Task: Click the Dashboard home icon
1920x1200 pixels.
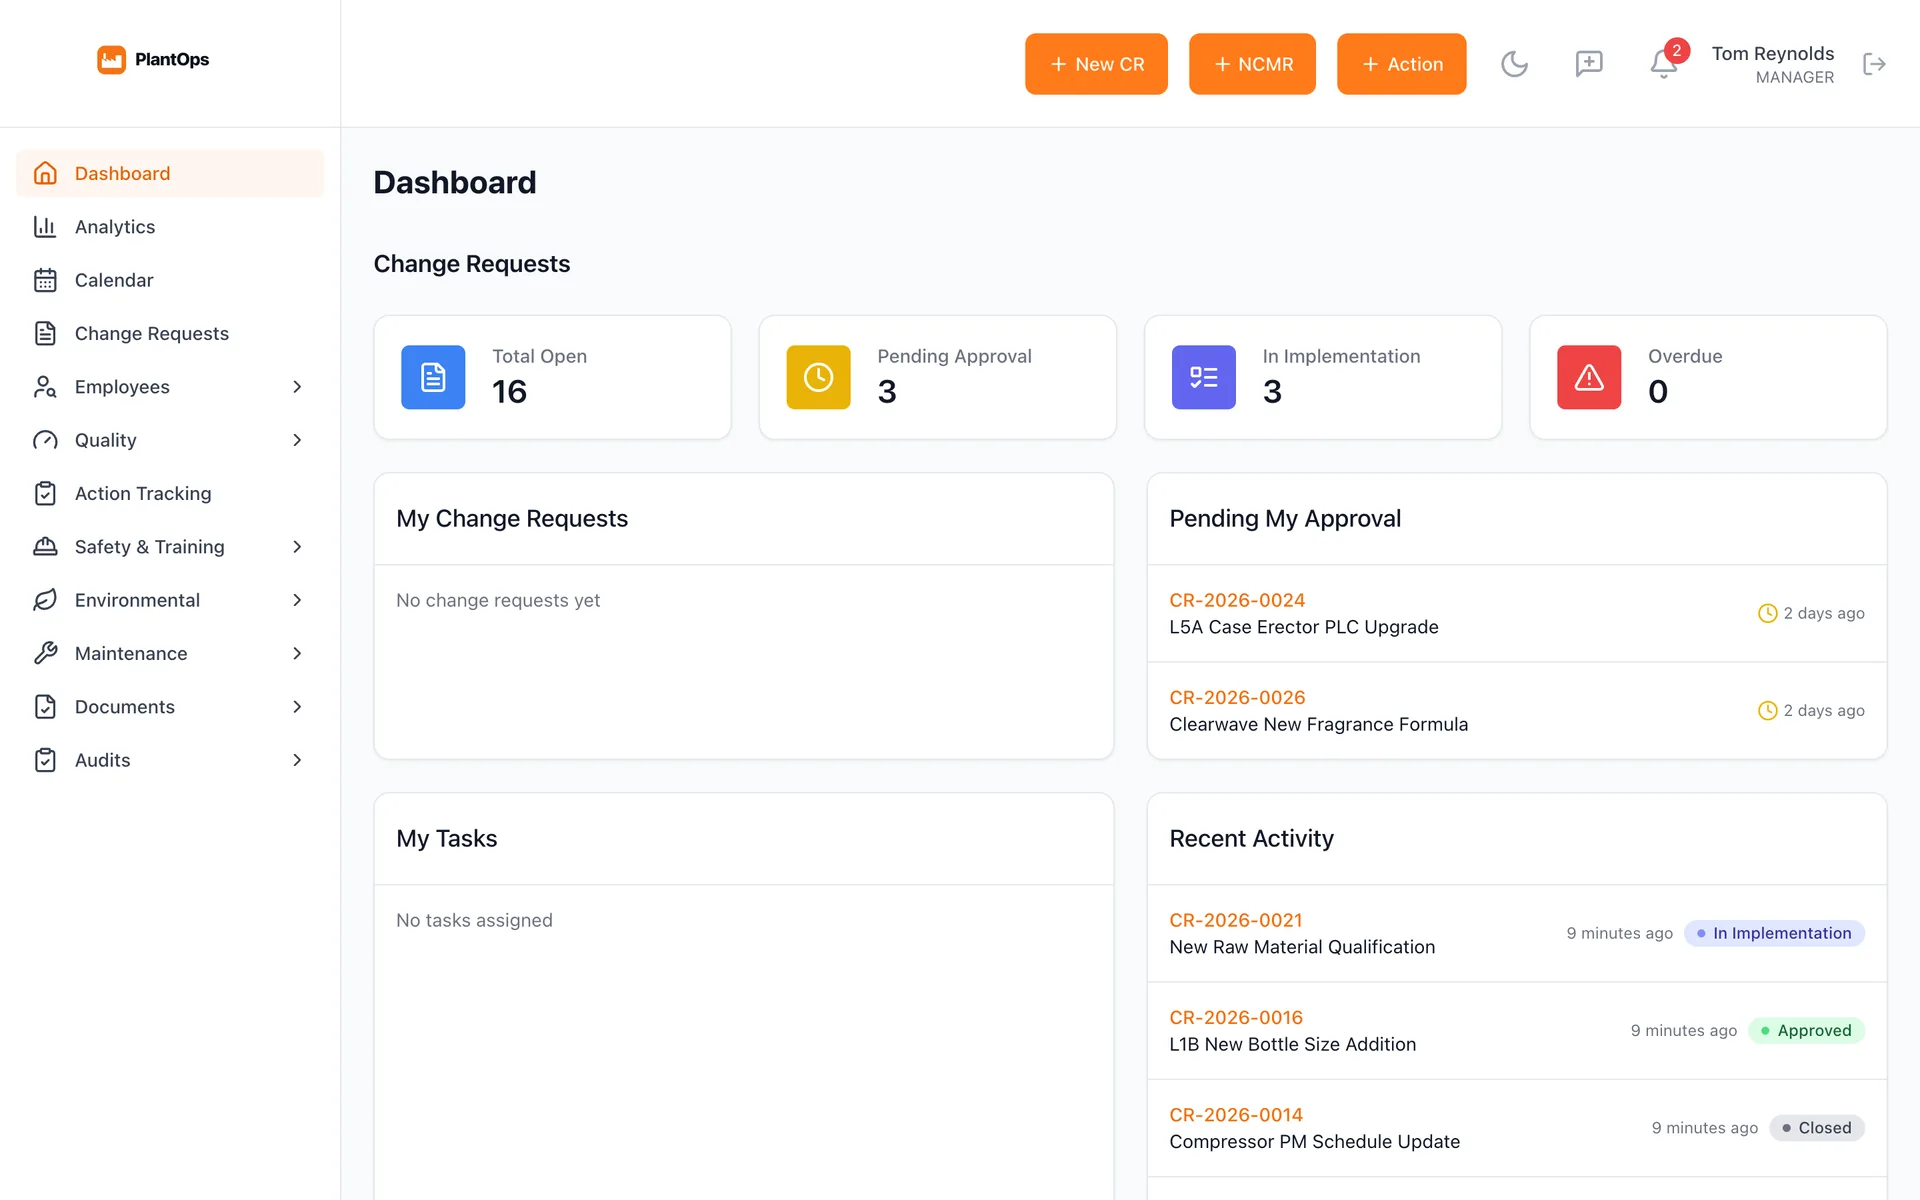Action: (x=45, y=173)
